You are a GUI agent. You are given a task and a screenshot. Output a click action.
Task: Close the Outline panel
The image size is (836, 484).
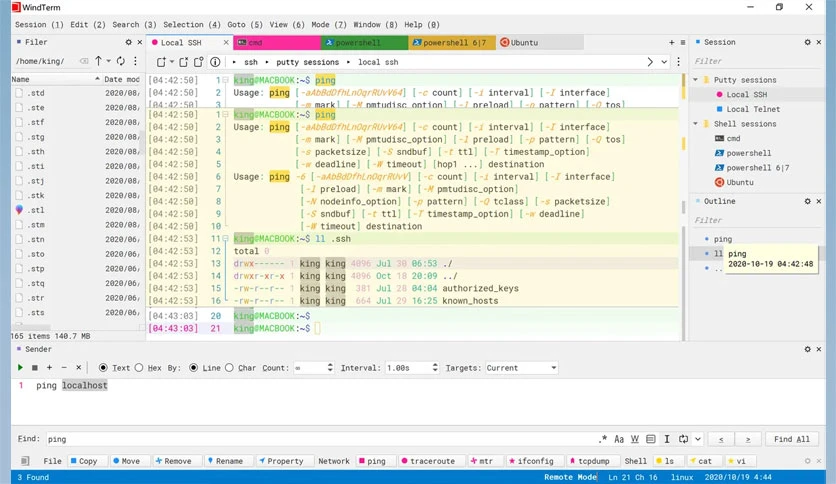(819, 201)
